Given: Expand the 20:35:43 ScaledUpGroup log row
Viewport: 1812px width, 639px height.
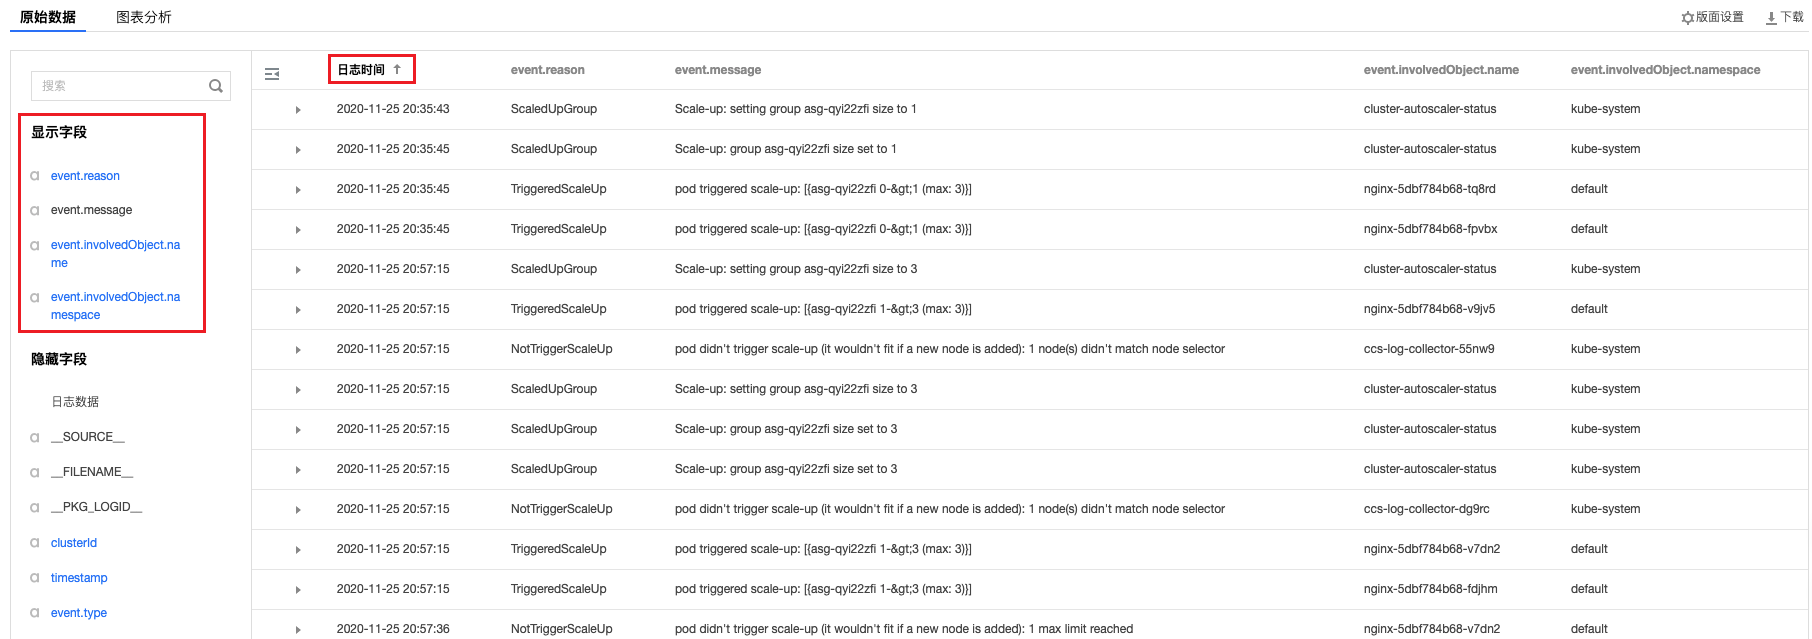Looking at the screenshot, I should [x=298, y=110].
